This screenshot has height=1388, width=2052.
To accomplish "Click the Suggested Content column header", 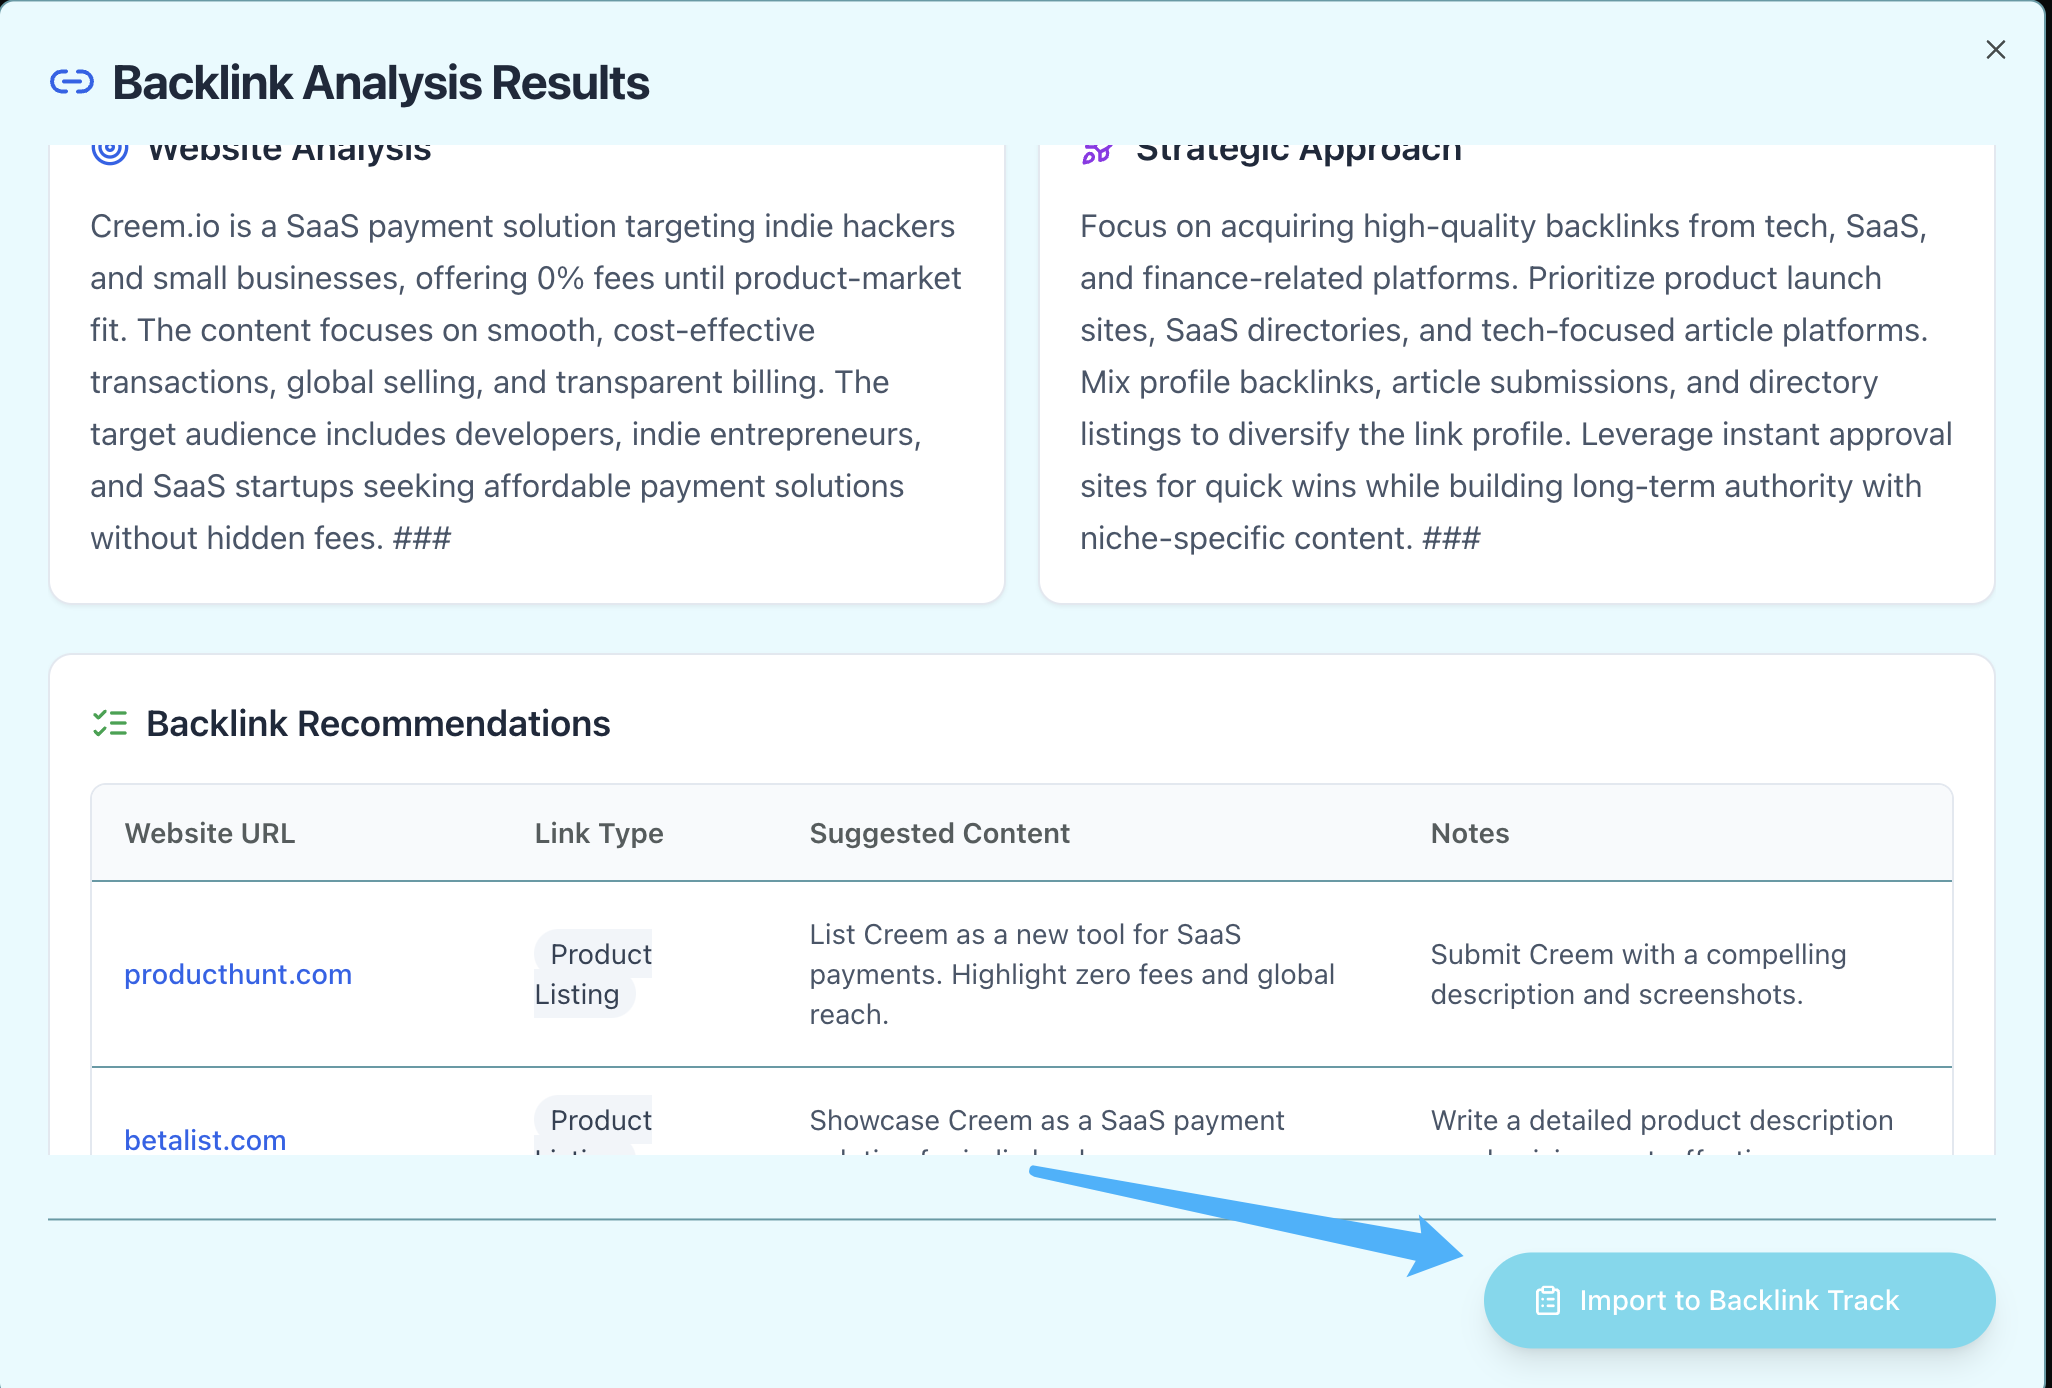I will click(x=939, y=833).
